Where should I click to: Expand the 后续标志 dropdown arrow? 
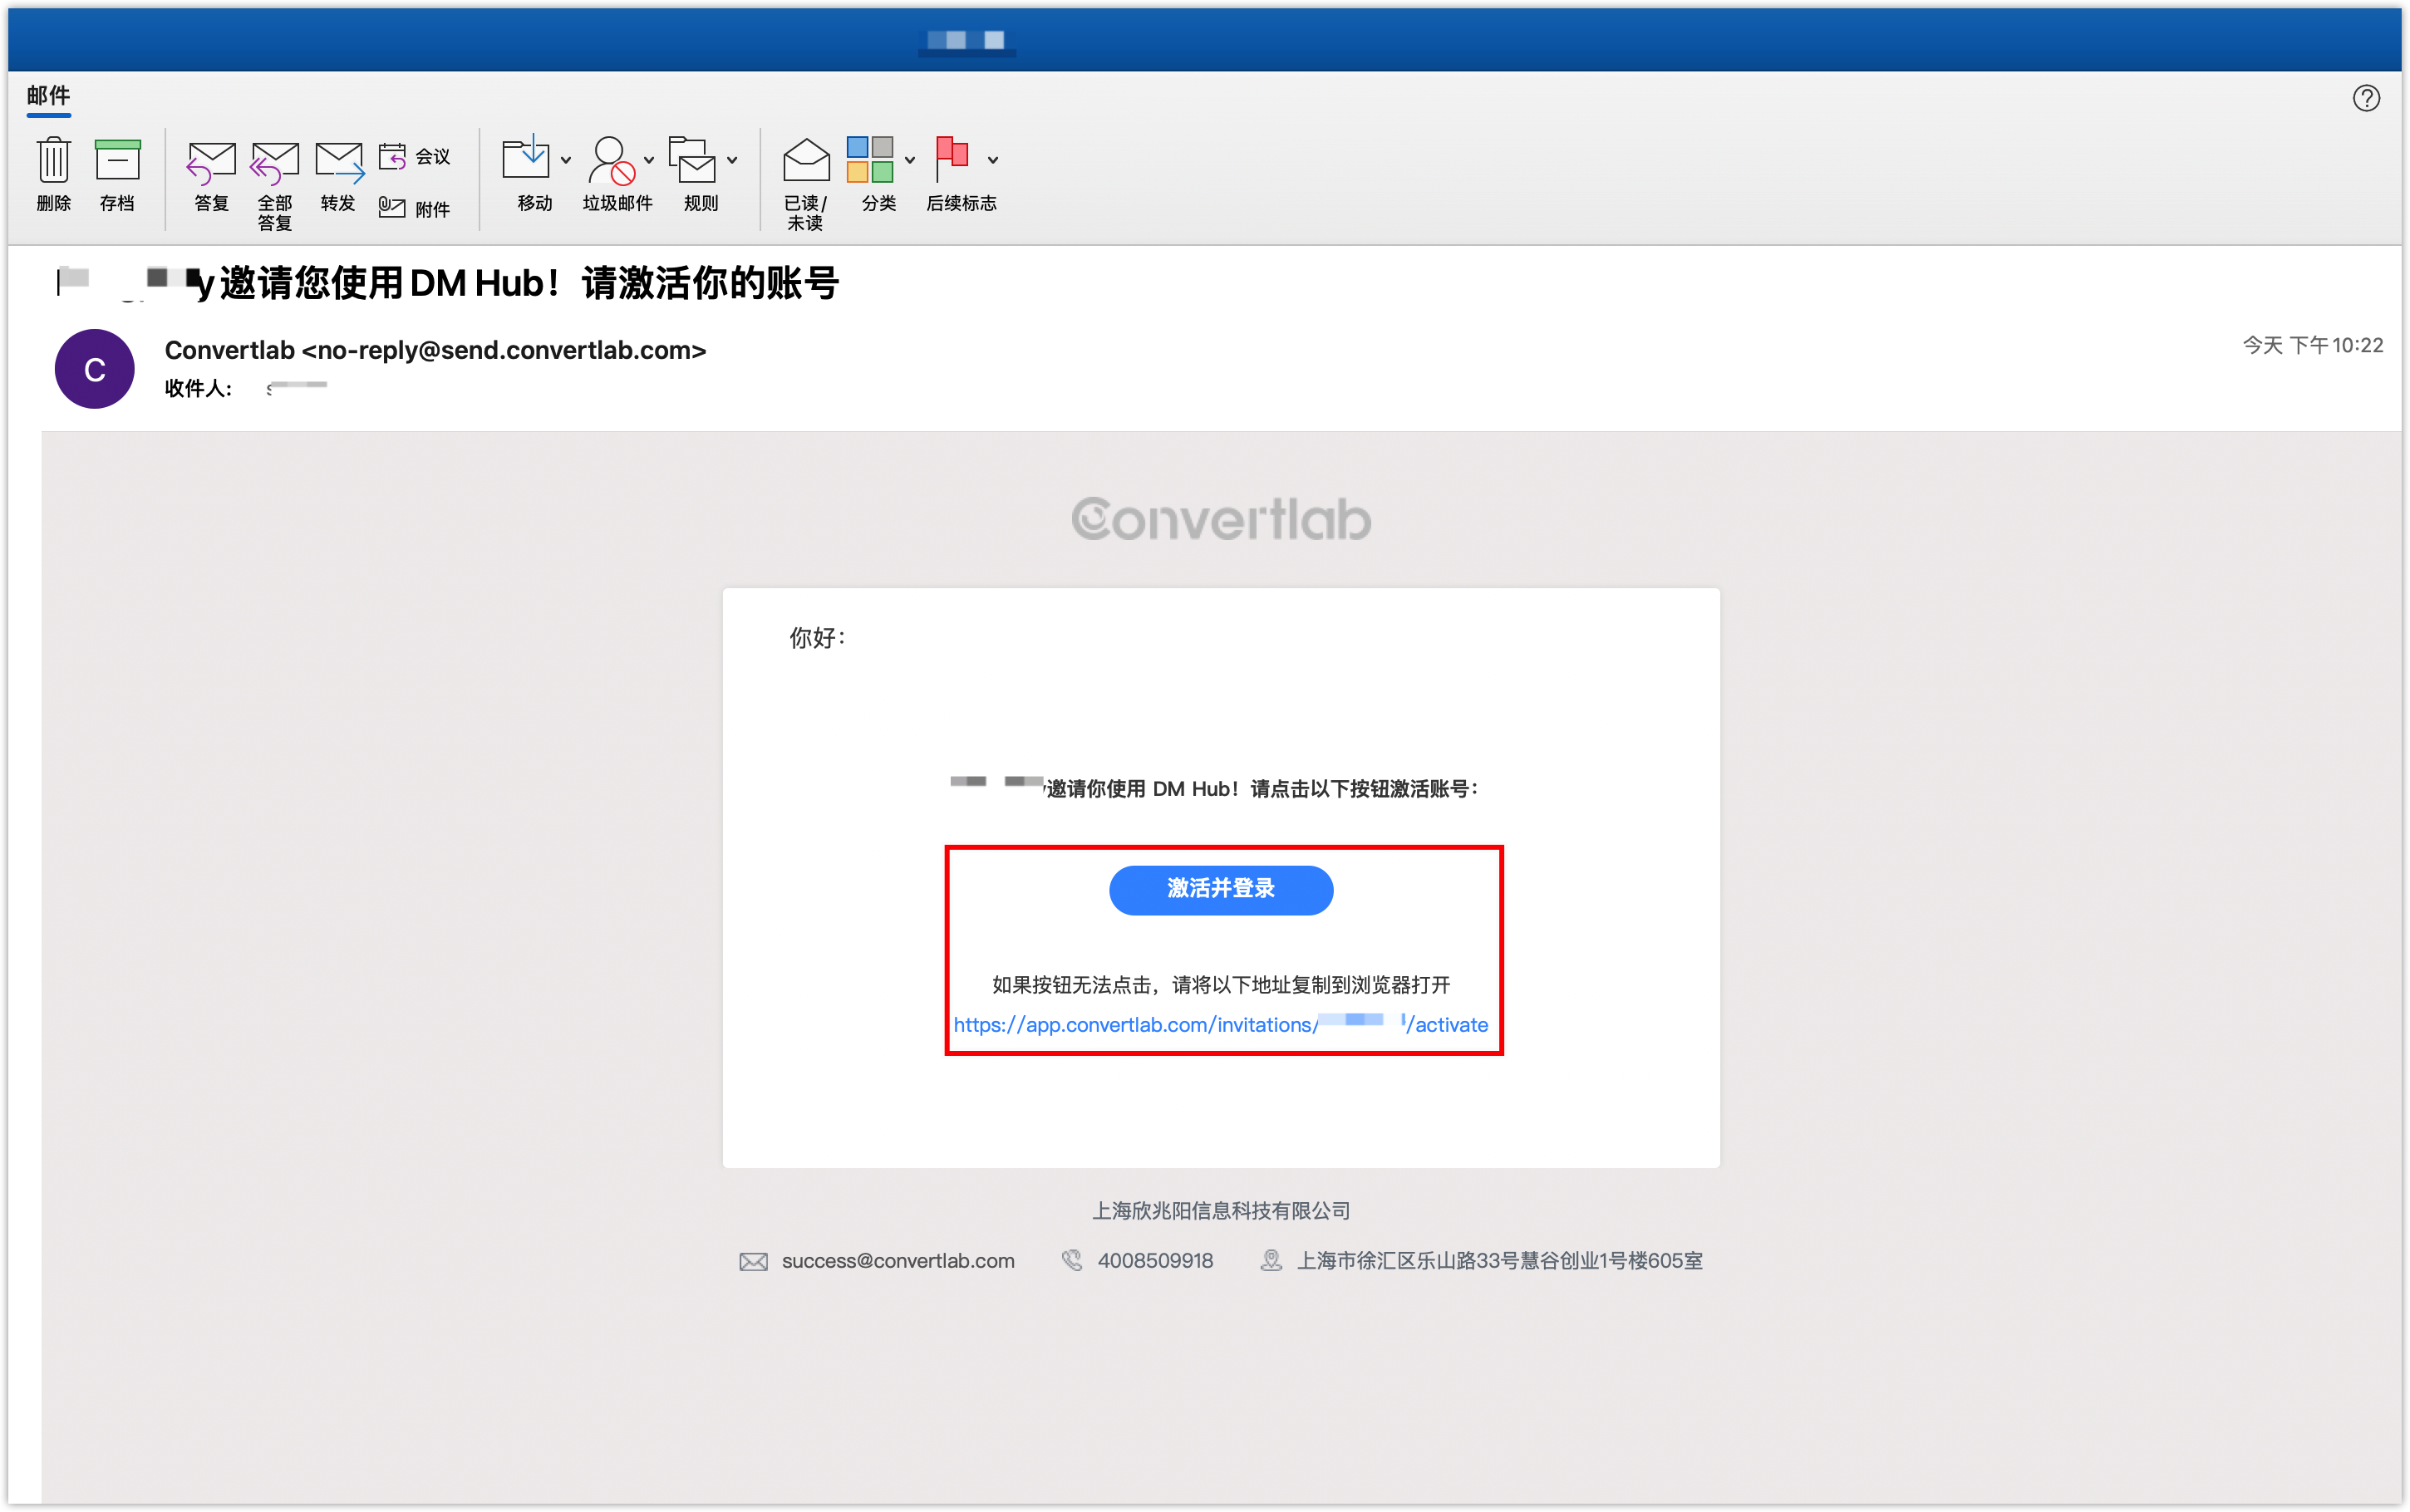(x=993, y=160)
